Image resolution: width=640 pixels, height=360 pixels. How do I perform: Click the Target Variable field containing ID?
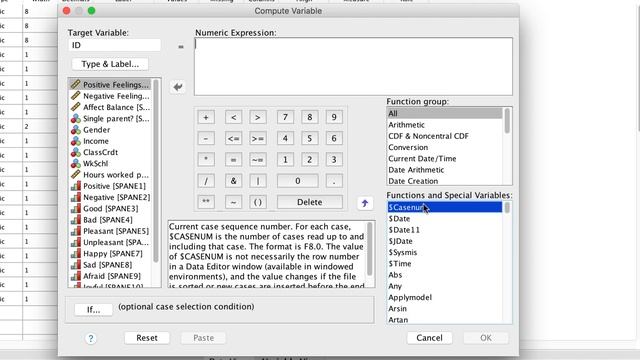pos(114,45)
